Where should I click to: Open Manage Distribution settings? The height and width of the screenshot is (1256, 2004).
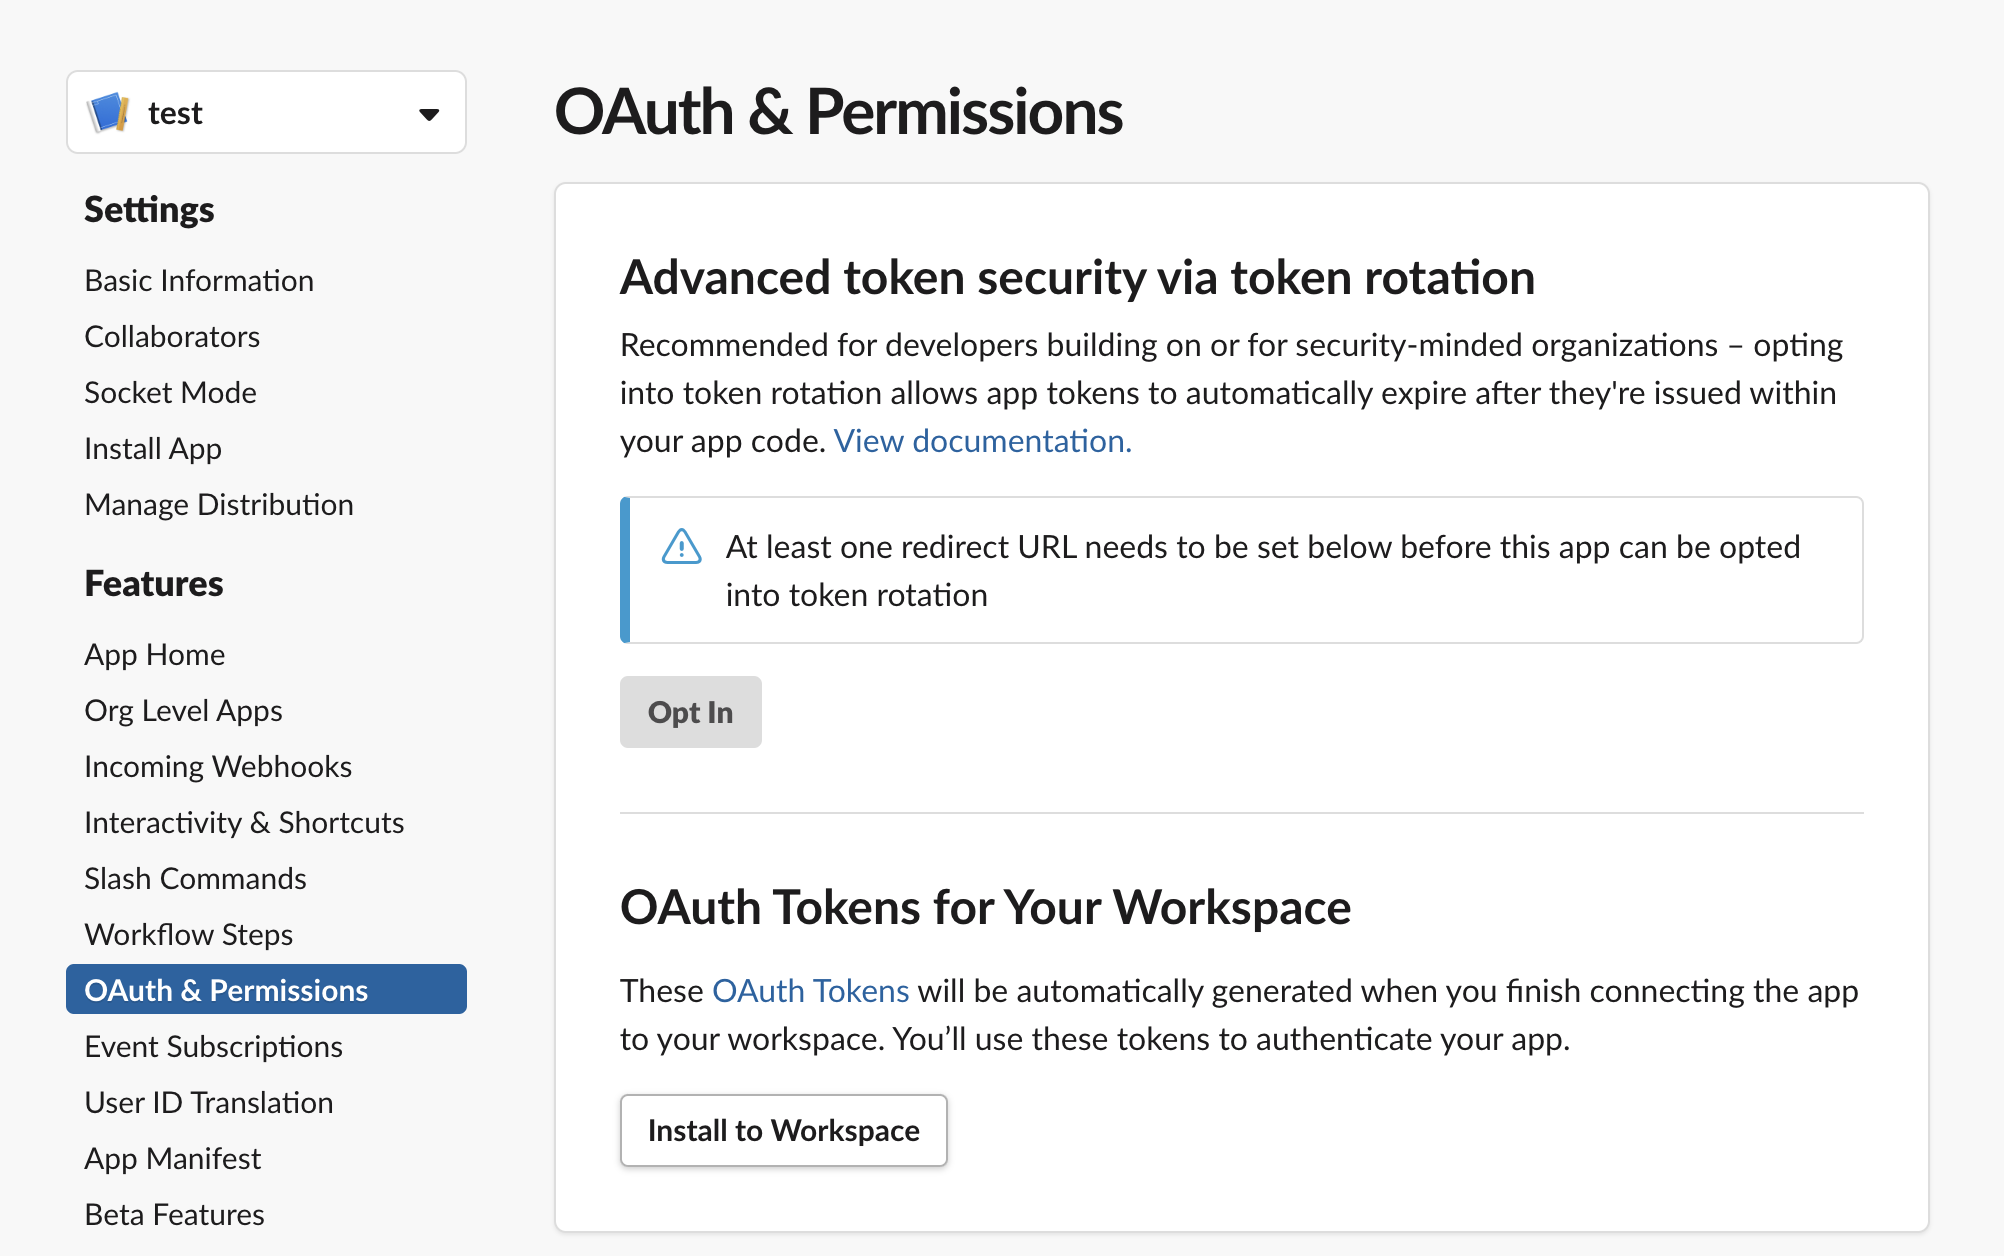coord(219,504)
